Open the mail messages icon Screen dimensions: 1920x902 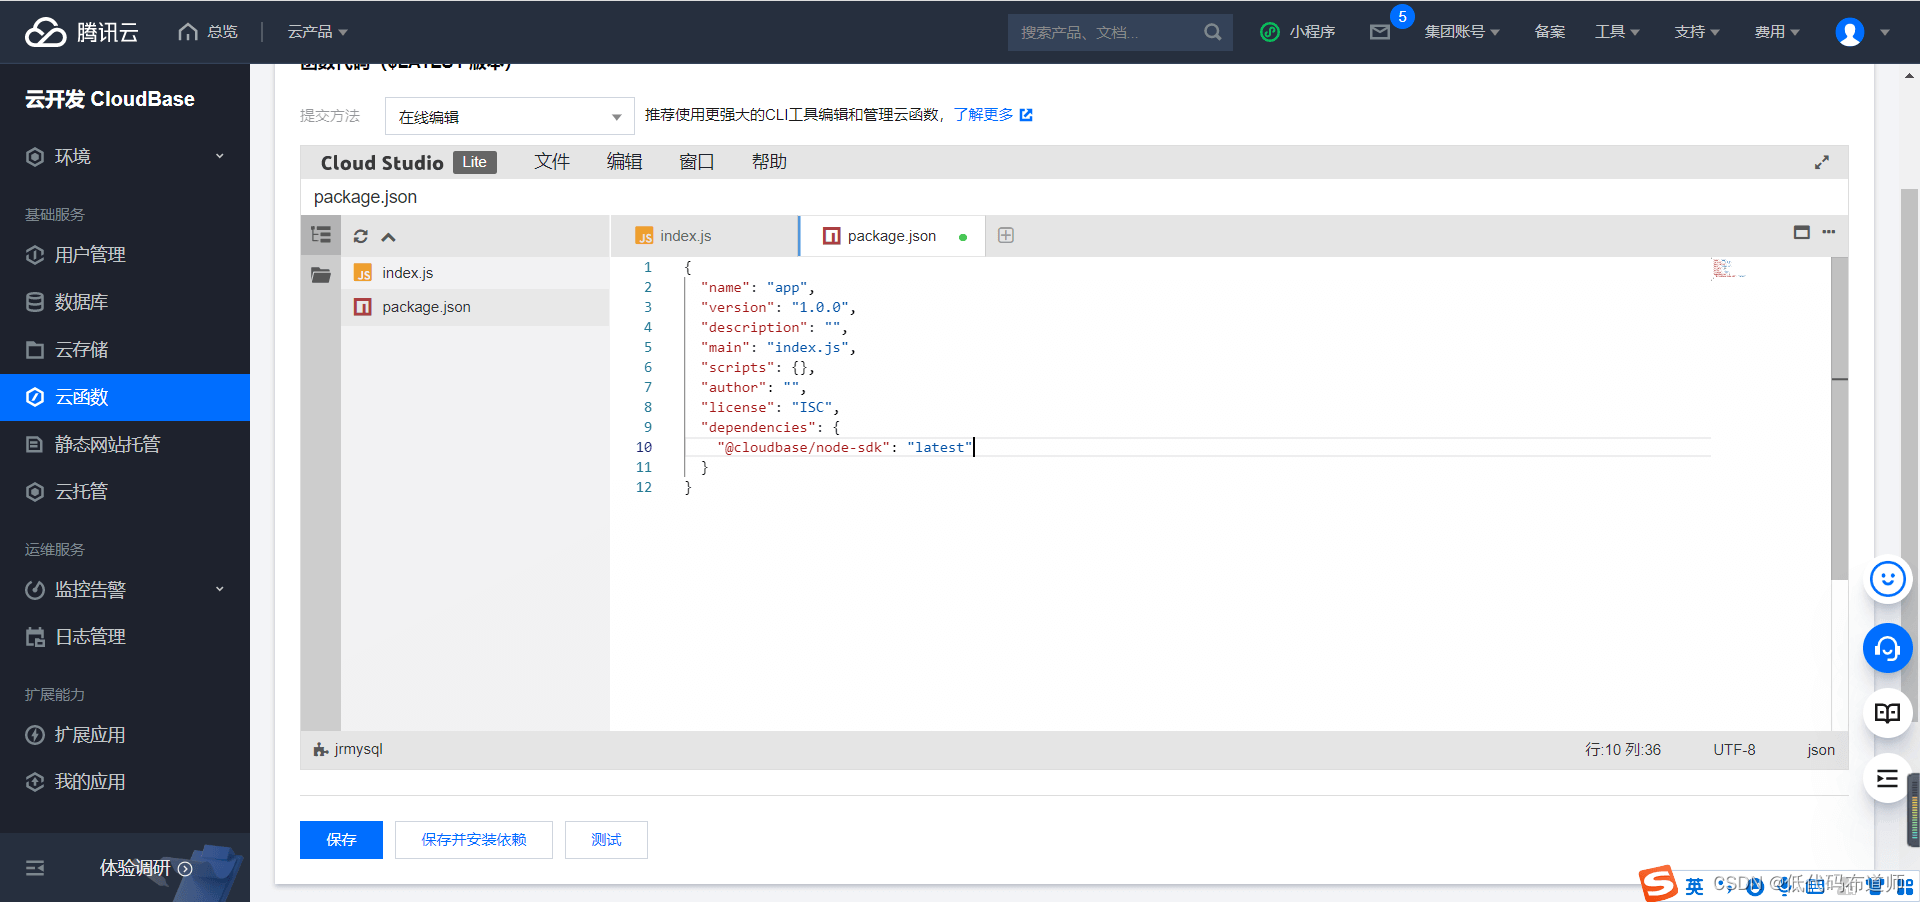point(1380,32)
